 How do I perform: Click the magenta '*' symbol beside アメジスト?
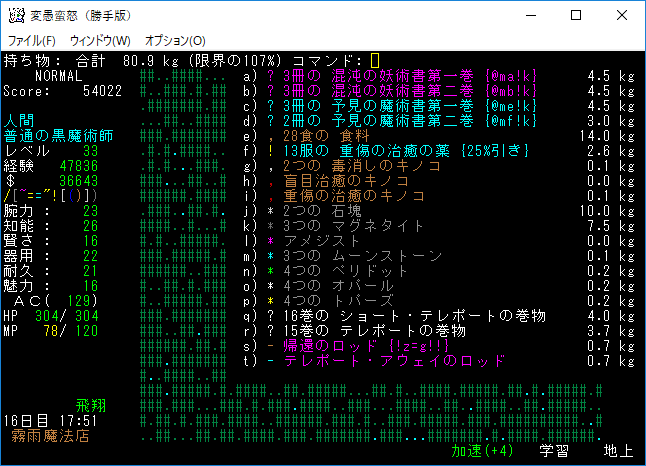tap(270, 241)
